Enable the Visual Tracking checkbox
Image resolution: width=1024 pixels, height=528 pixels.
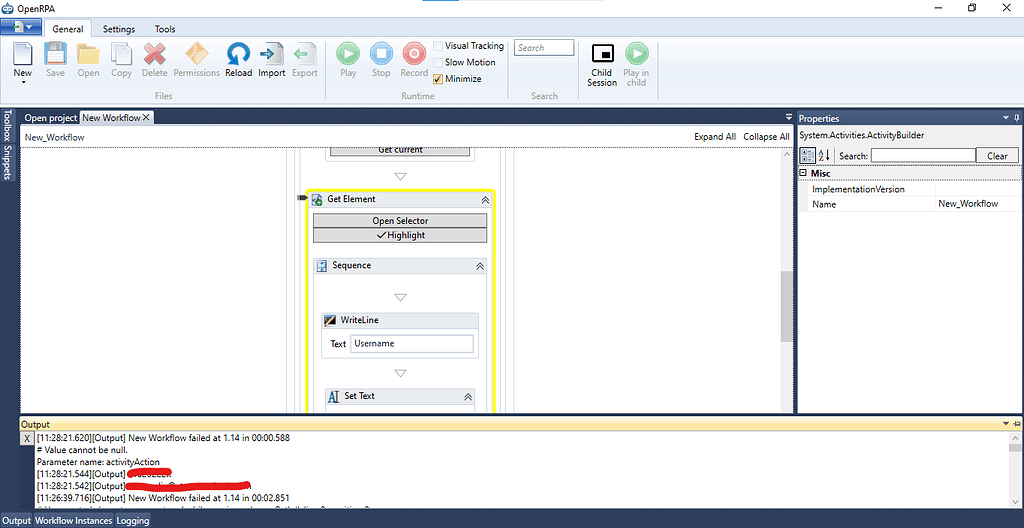439,46
